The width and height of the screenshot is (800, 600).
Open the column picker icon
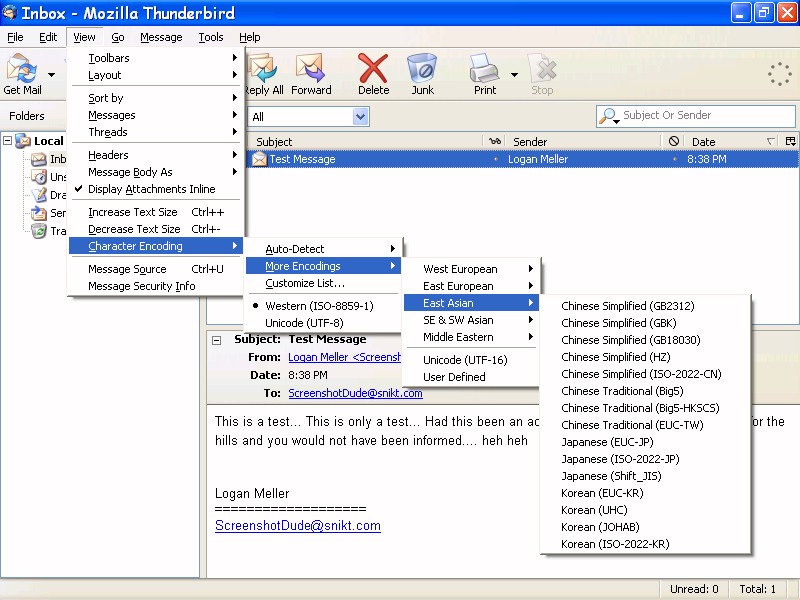pyautogui.click(x=791, y=141)
